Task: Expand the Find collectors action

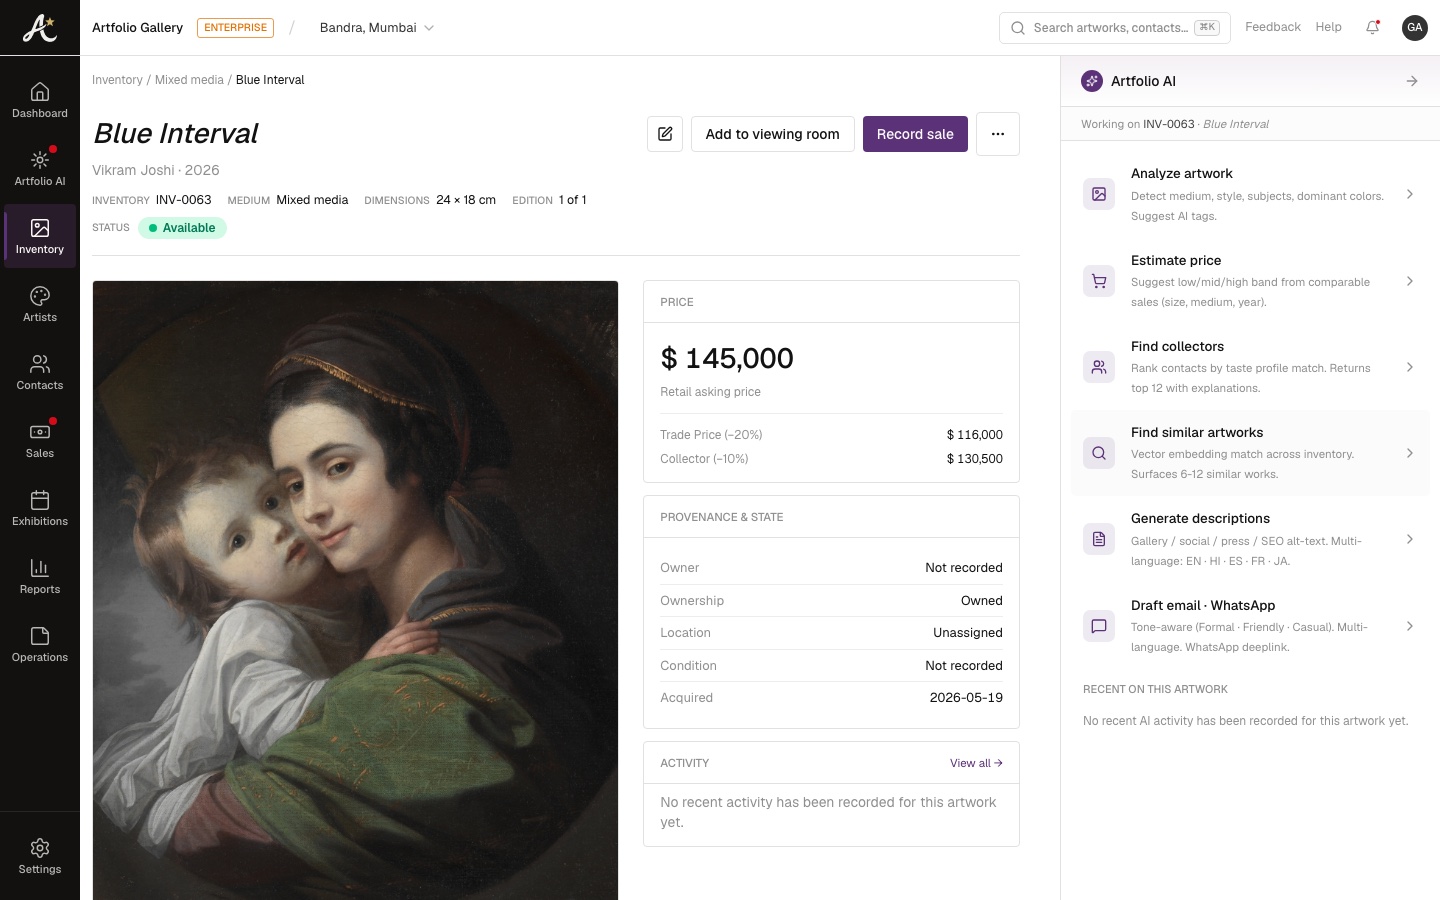Action: tap(1250, 367)
